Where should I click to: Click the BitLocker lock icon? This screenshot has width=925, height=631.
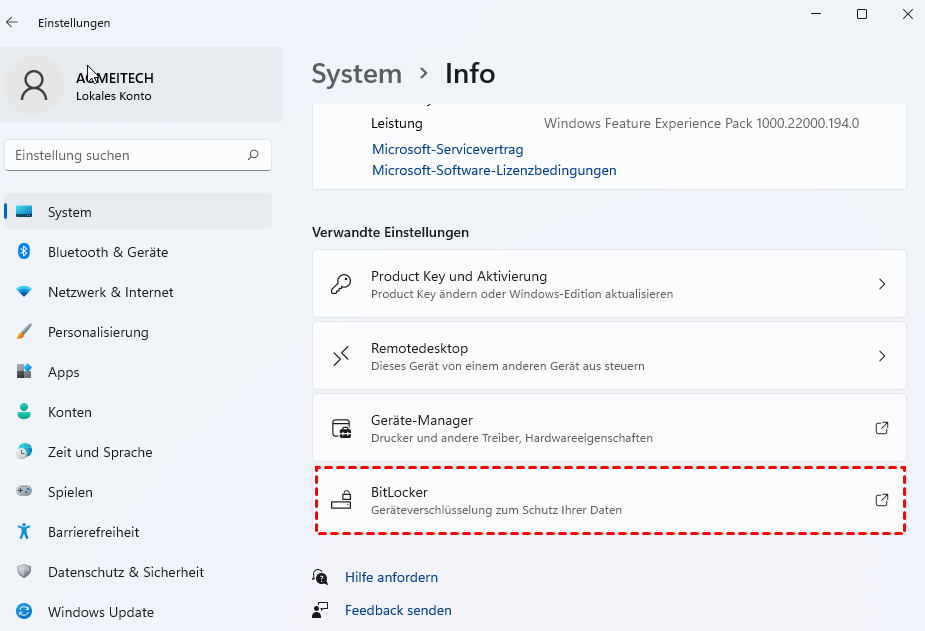coord(341,500)
